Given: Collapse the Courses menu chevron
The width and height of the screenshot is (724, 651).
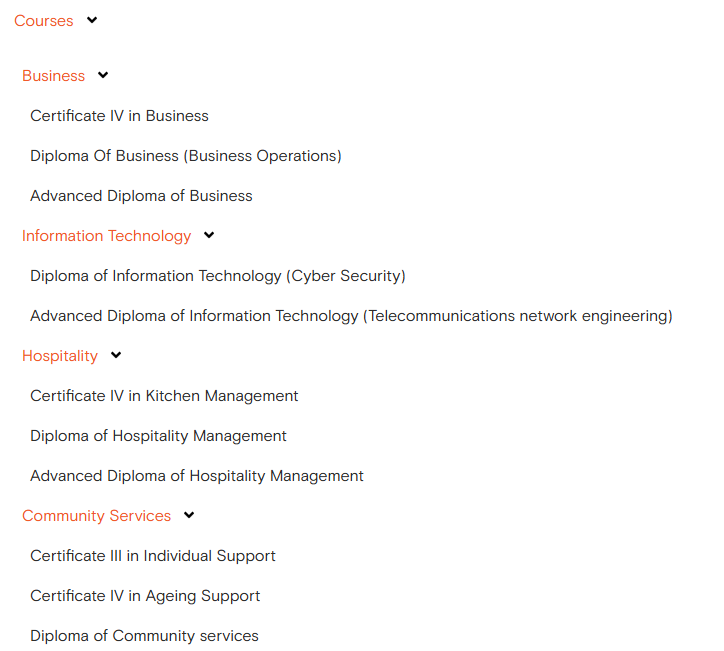Looking at the screenshot, I should (x=92, y=20).
